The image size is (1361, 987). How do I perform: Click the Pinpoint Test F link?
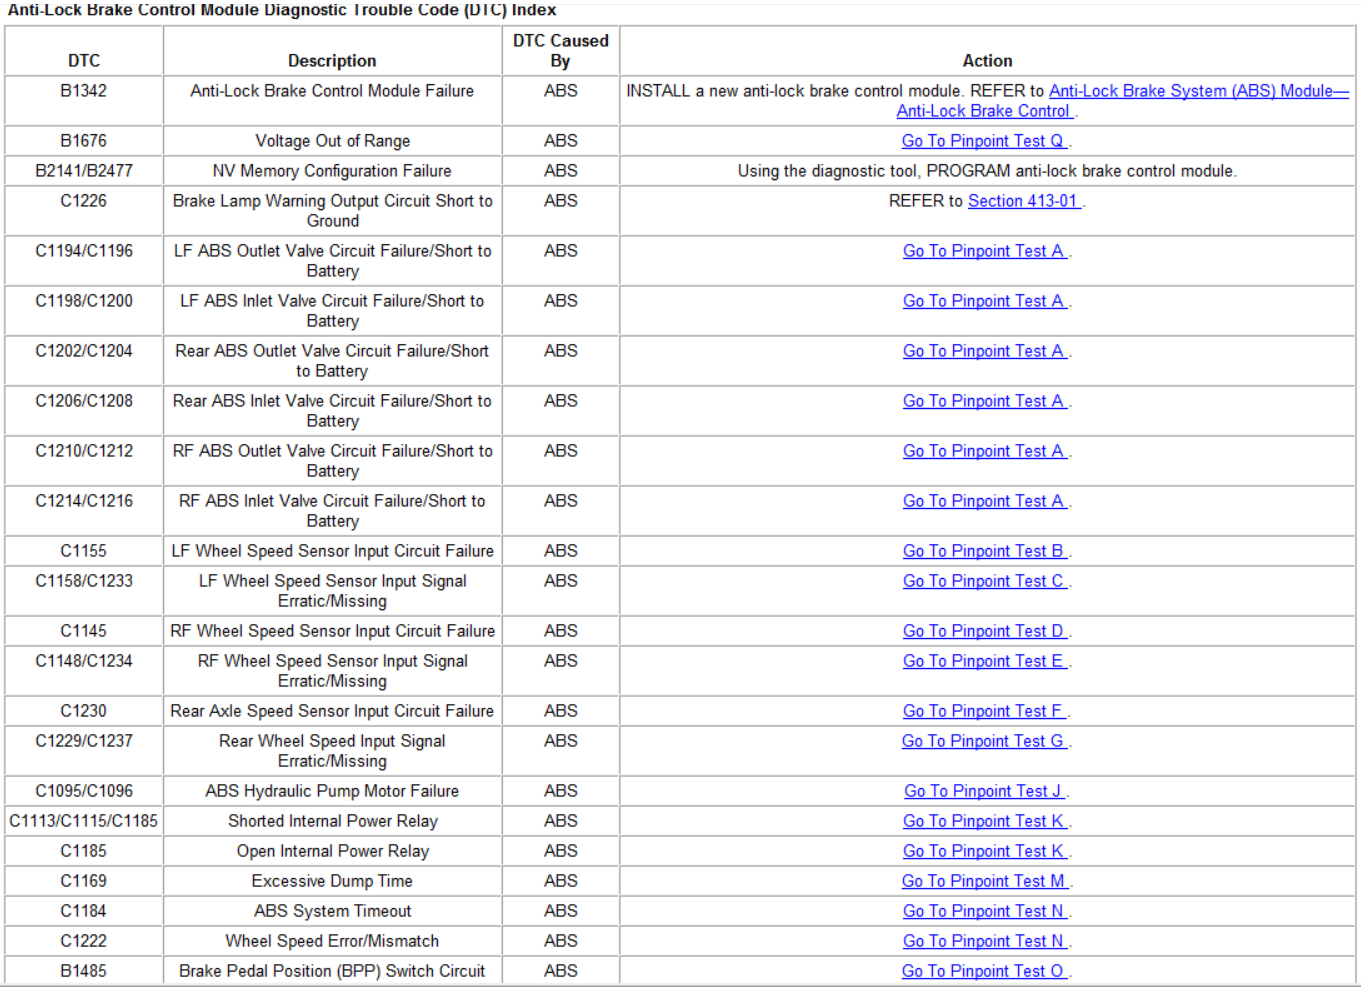click(x=983, y=711)
